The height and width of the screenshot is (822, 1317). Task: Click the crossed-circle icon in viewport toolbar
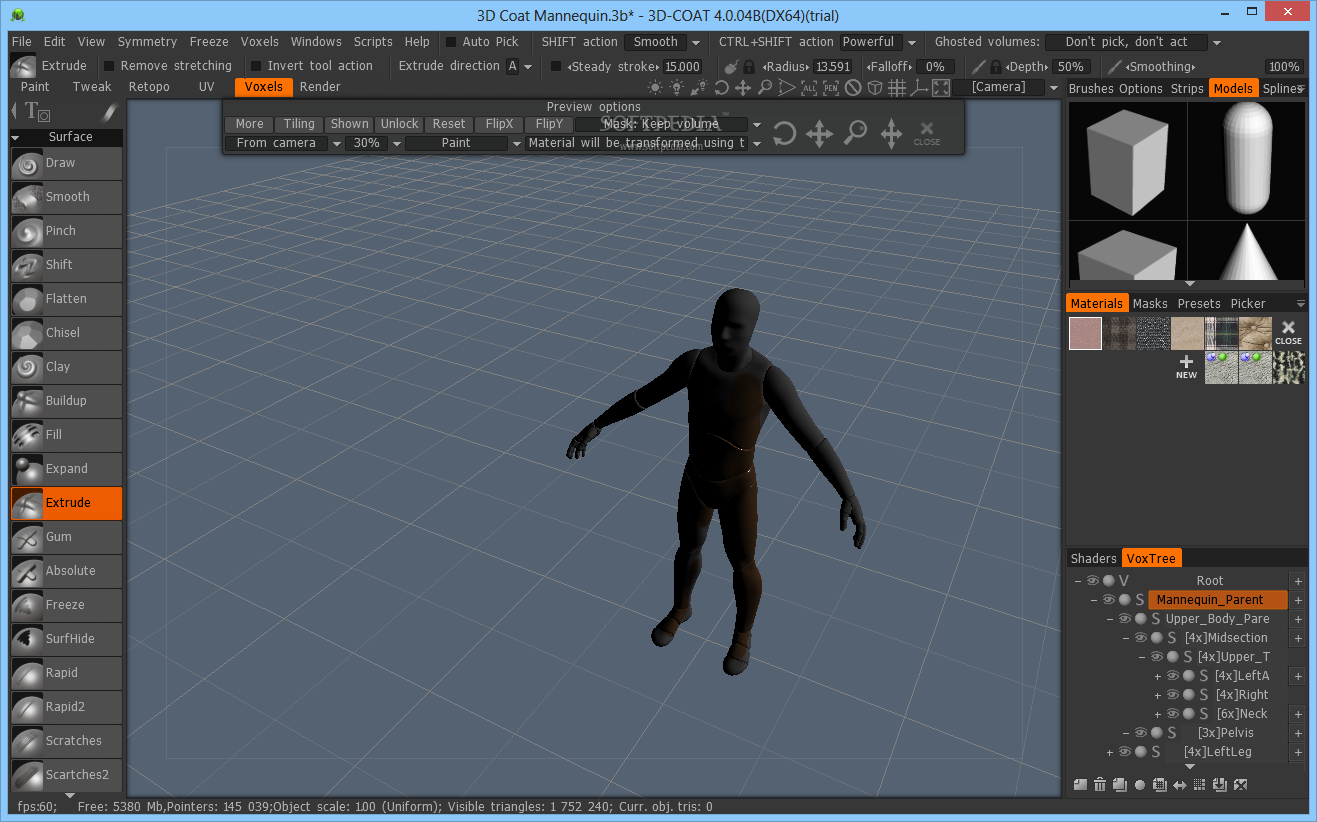coord(853,88)
